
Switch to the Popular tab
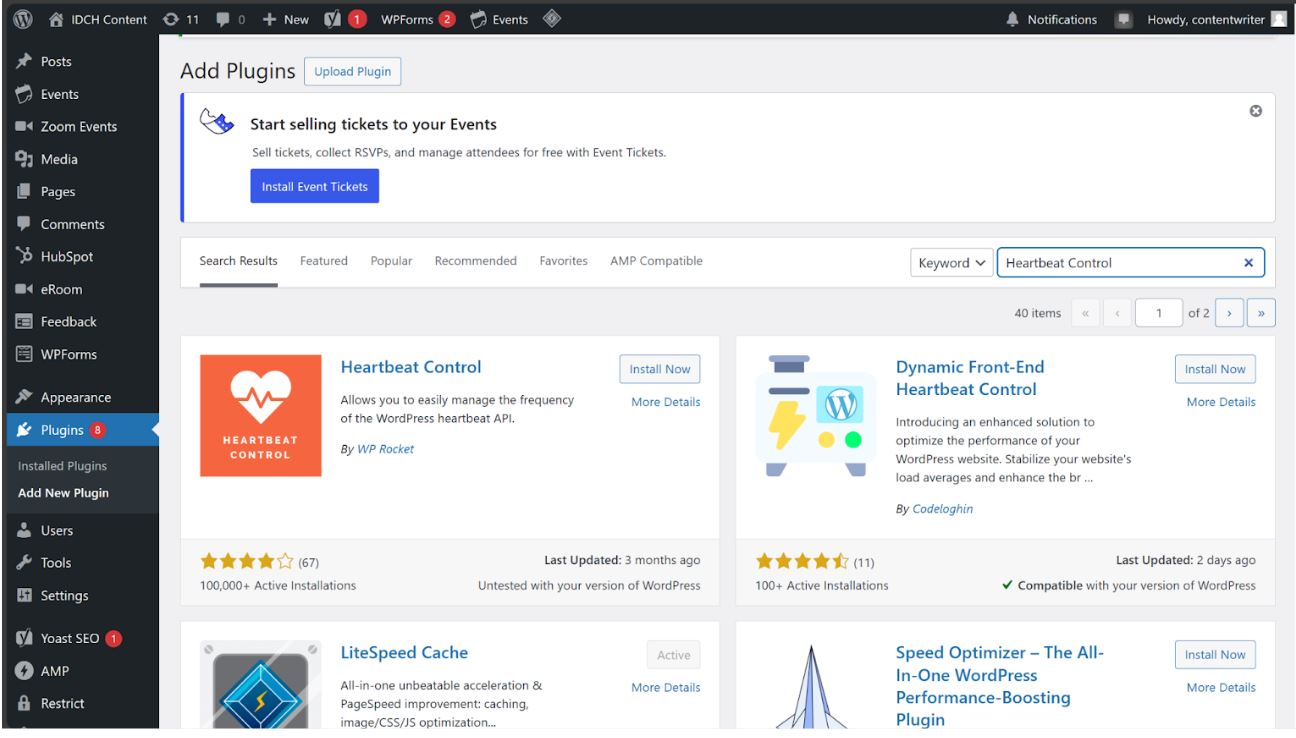pos(391,261)
